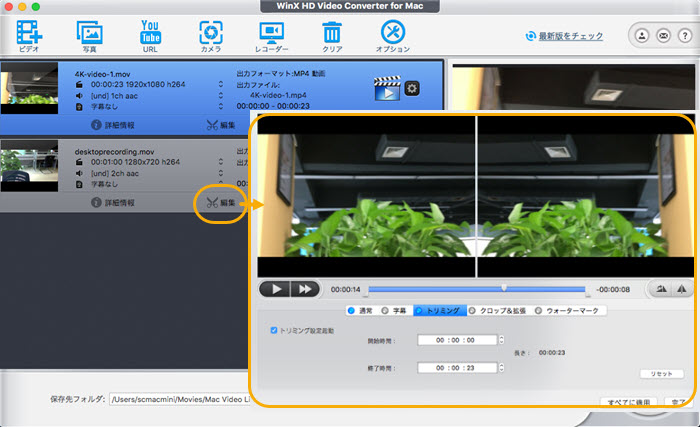This screenshot has width=700, height=427.
Task: Click the 終了時間 end time field
Action: (457, 368)
